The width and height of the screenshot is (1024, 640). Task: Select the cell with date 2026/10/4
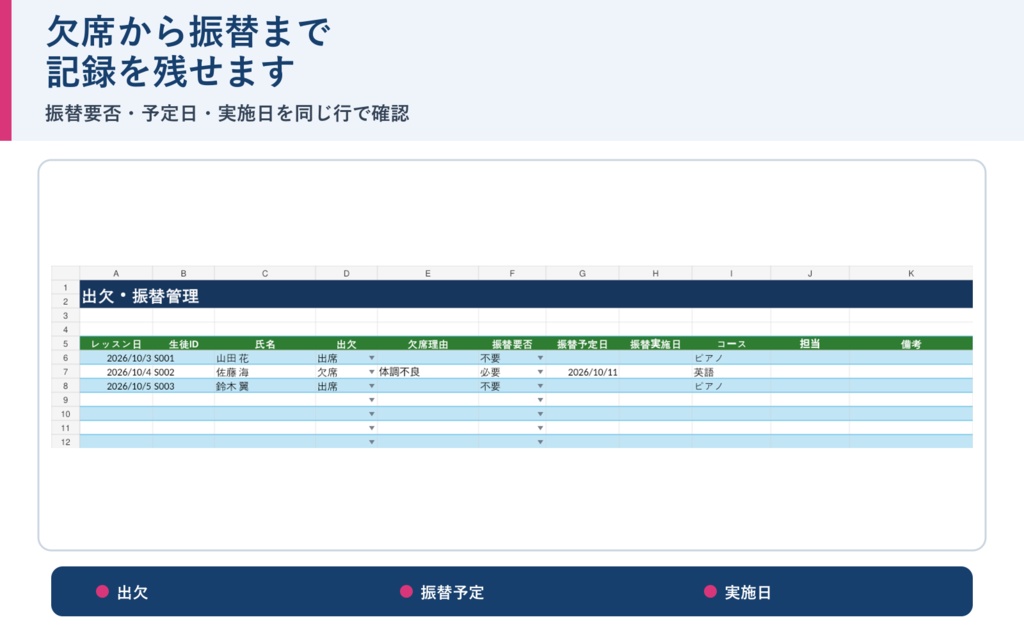click(x=116, y=372)
